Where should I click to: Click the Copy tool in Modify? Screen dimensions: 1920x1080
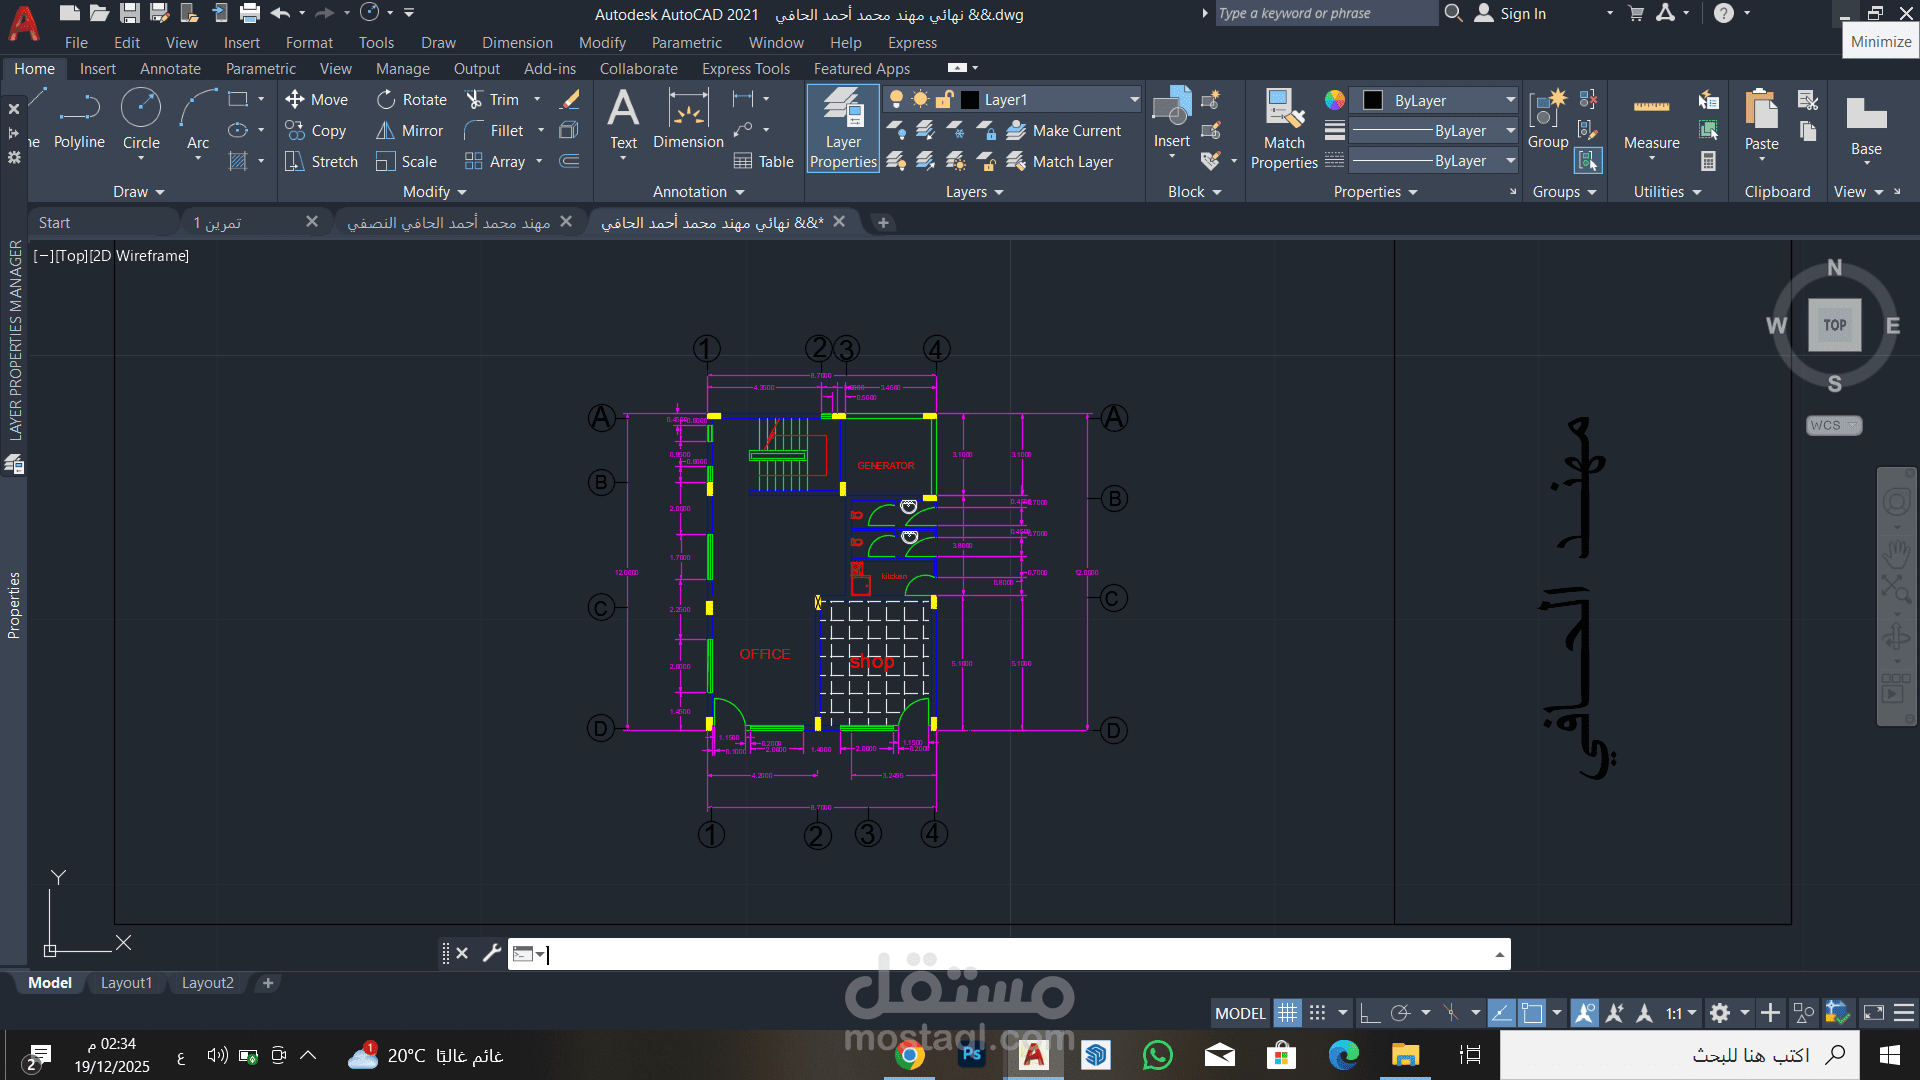(316, 131)
